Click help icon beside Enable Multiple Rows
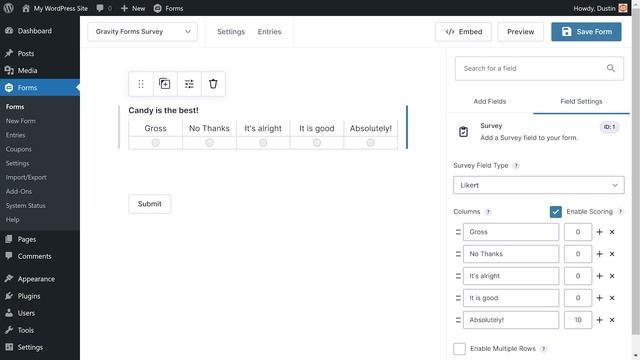Image resolution: width=640 pixels, height=360 pixels. click(543, 349)
